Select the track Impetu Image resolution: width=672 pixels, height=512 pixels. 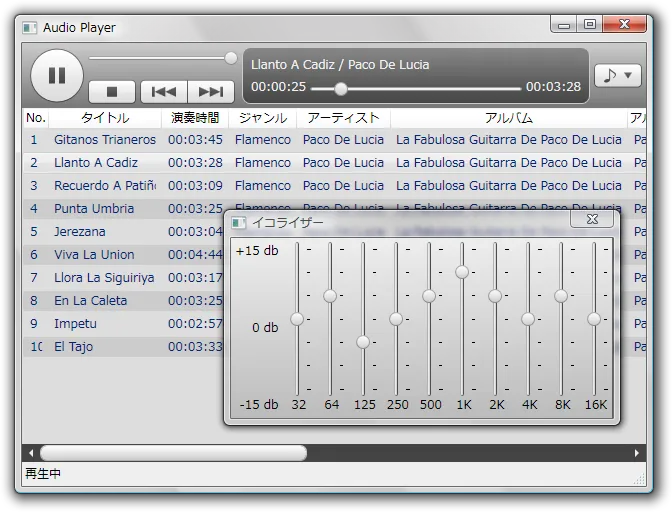[76, 324]
